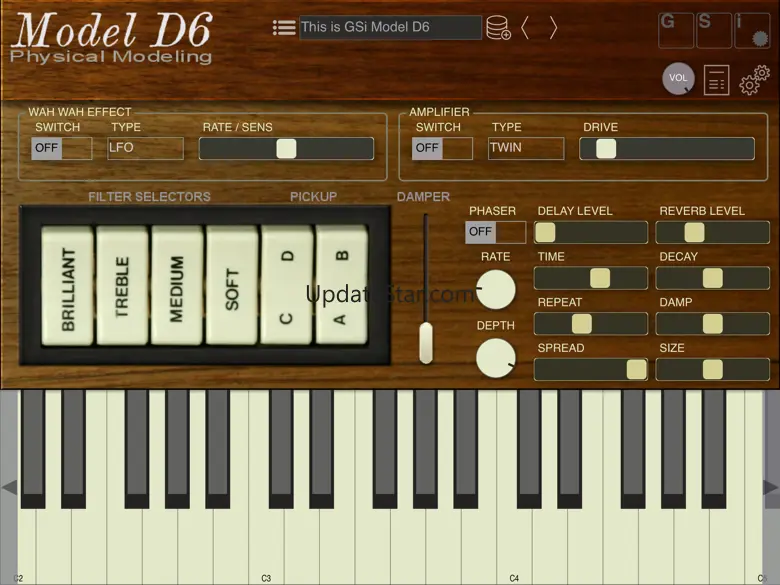Click the S logo box
Image resolution: width=780 pixels, height=585 pixels.
714,30
